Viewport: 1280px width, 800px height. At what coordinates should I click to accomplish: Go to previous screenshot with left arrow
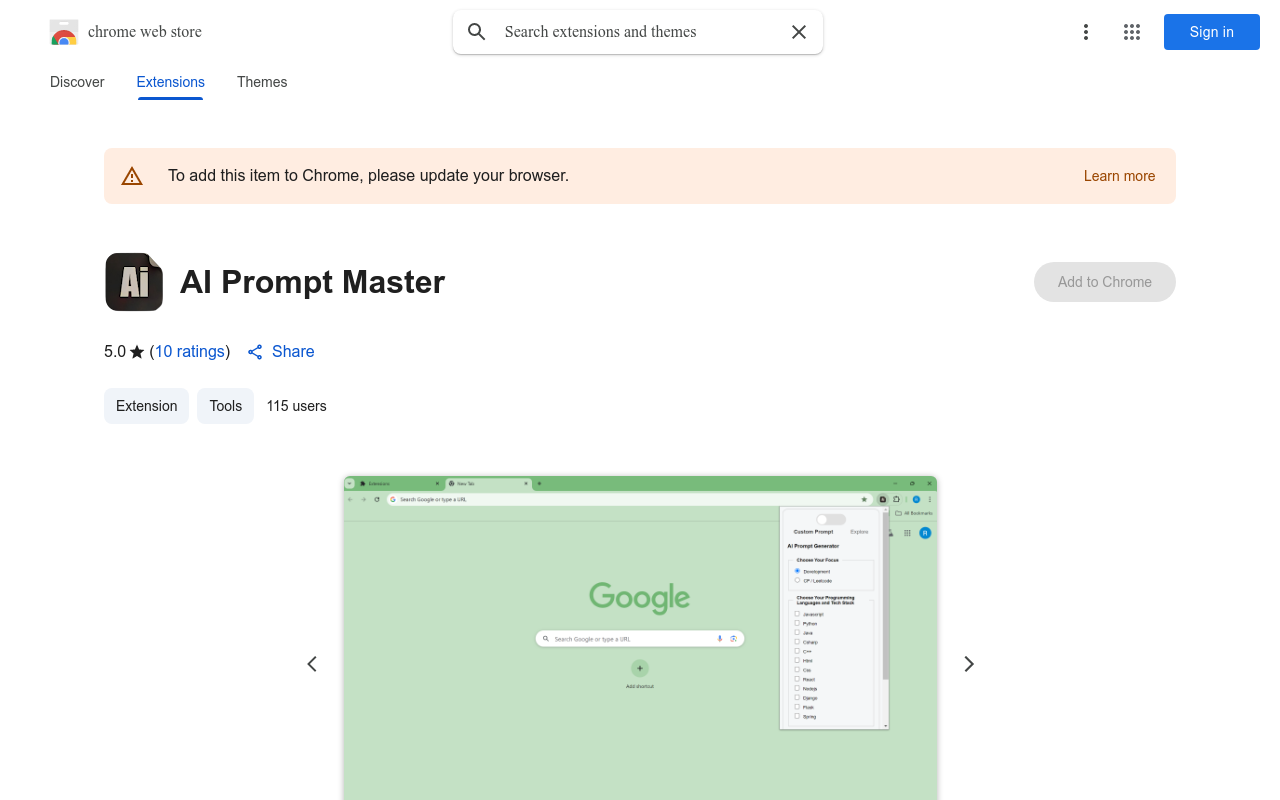312,664
